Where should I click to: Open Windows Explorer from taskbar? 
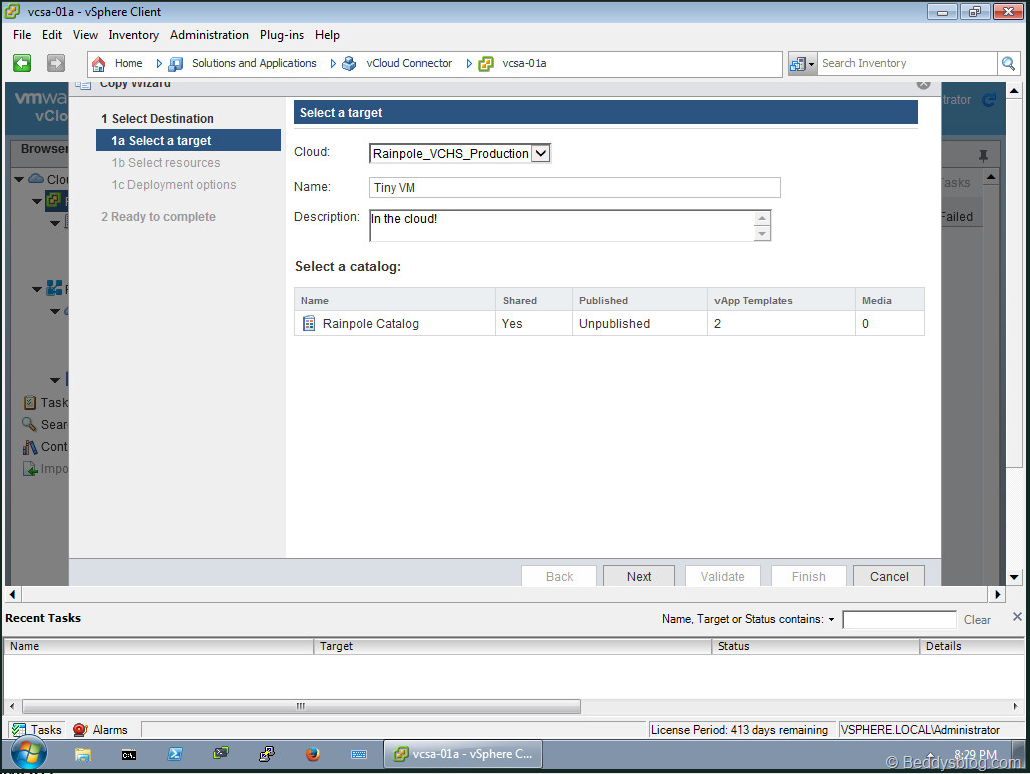83,754
